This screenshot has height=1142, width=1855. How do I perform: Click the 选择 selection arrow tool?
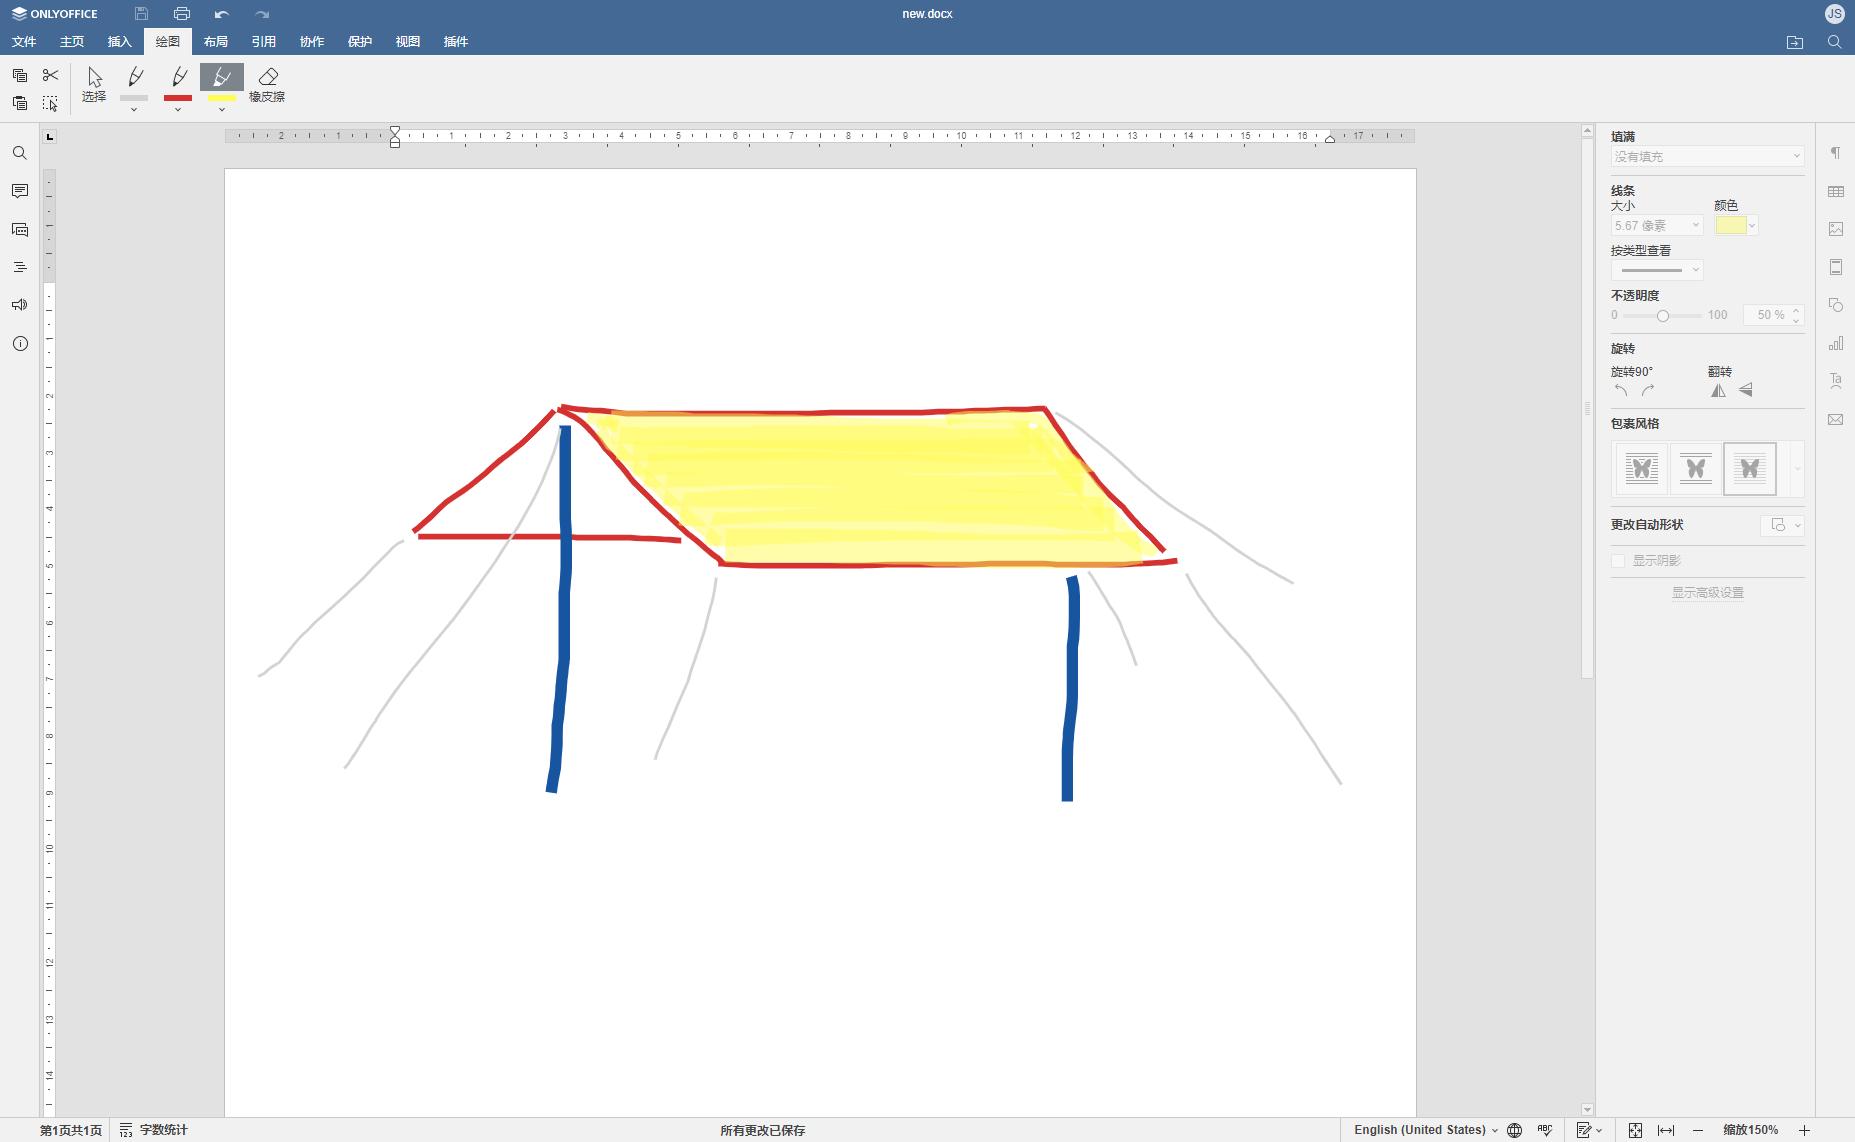(x=94, y=84)
